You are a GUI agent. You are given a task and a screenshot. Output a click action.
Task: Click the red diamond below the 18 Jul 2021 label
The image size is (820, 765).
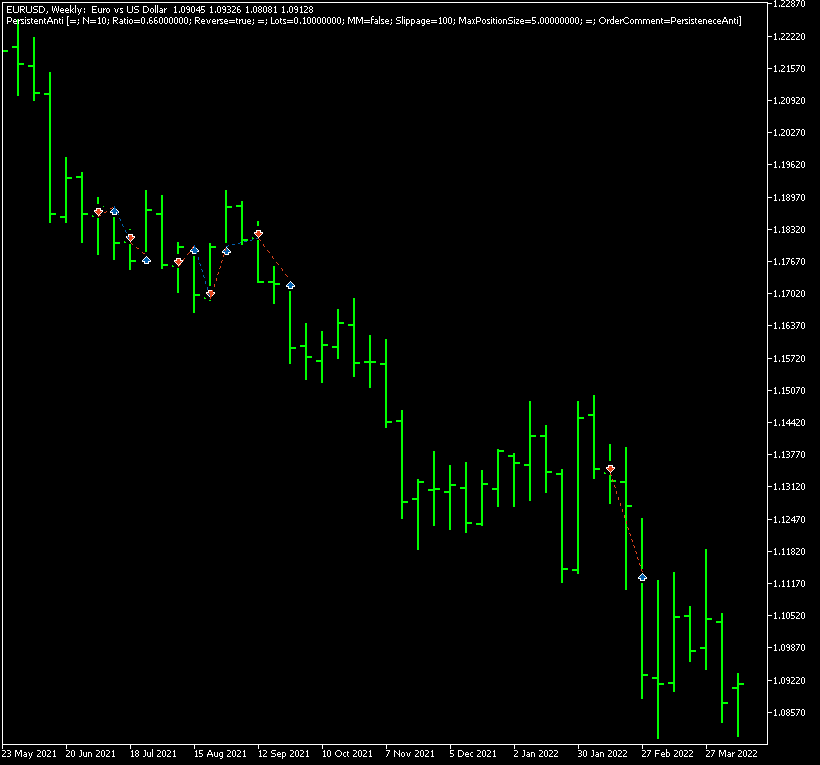[x=131, y=237]
